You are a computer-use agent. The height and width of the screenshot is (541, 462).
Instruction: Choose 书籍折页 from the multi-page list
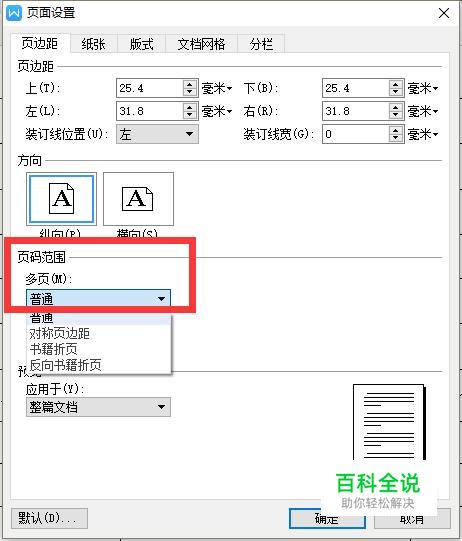click(98, 349)
